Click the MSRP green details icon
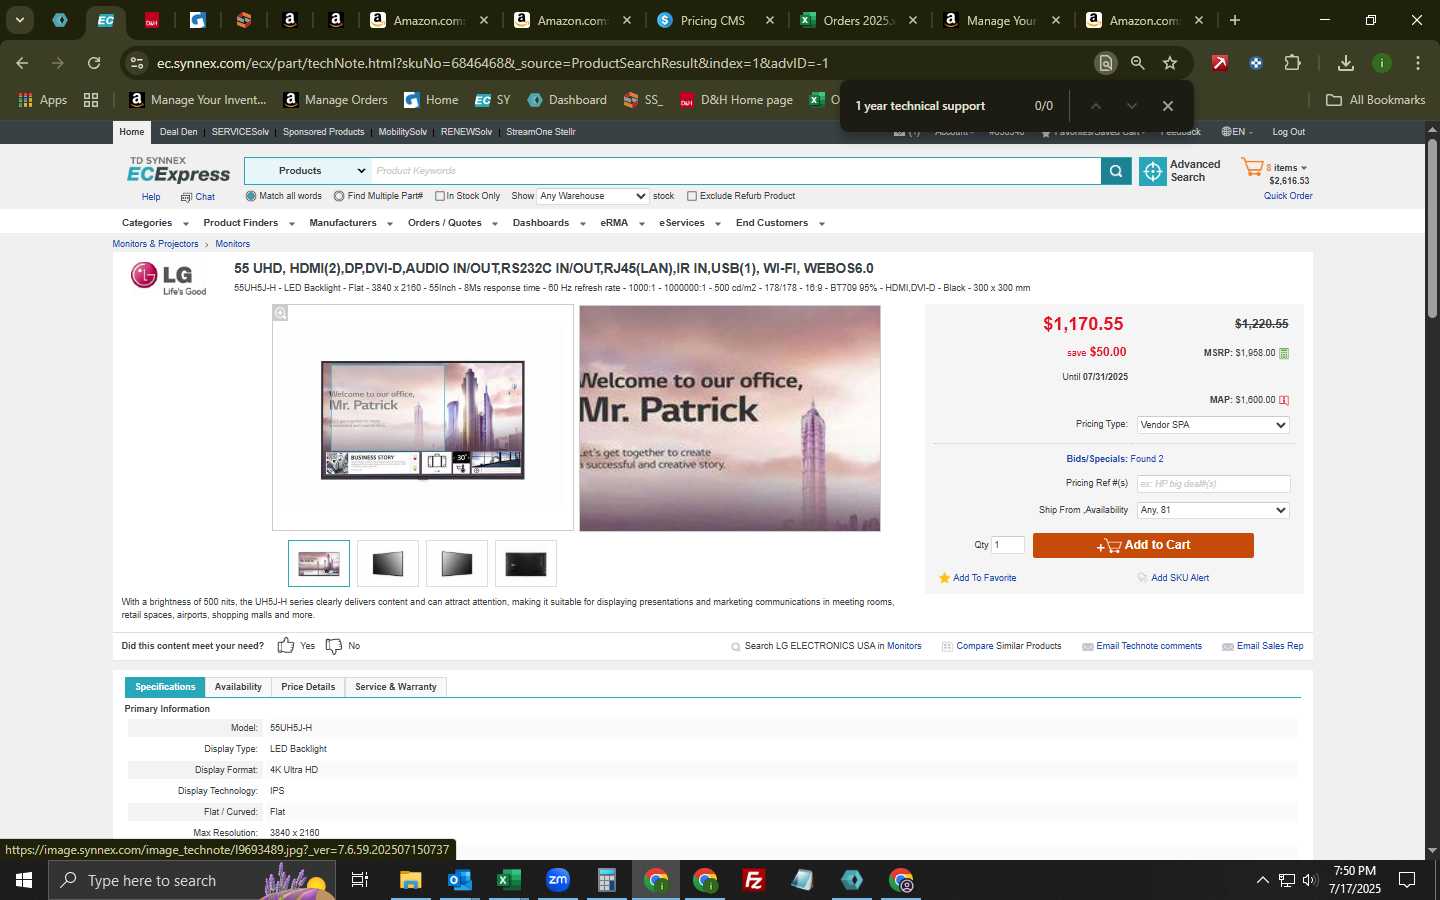 click(1284, 353)
